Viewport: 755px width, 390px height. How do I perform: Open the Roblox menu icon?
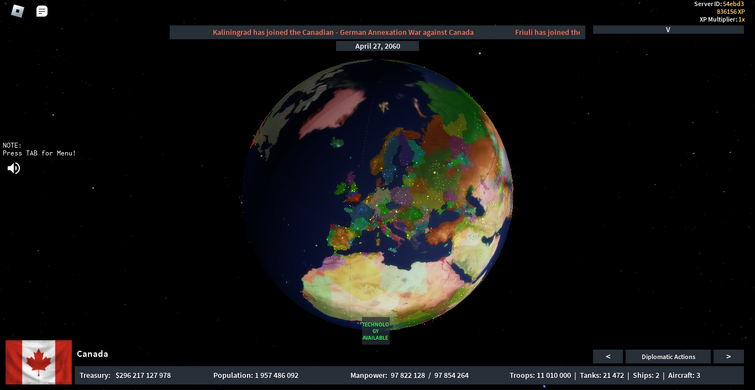(x=18, y=11)
